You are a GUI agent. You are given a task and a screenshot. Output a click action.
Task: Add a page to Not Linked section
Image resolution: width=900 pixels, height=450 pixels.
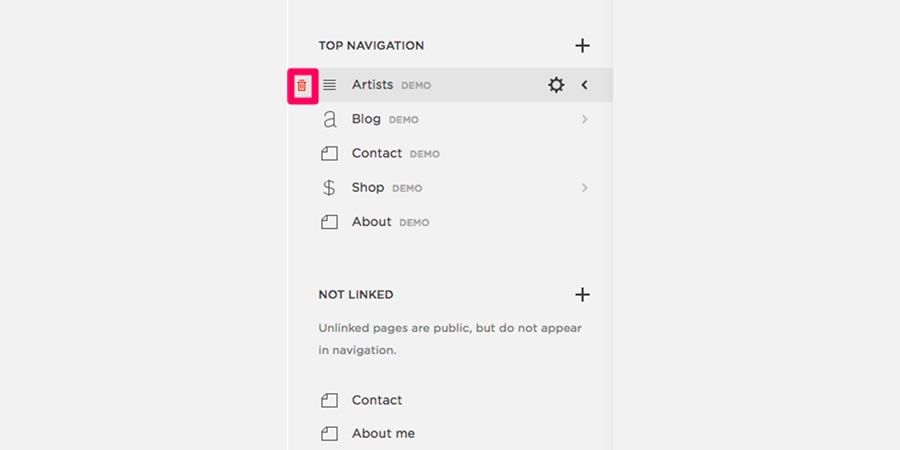tap(582, 294)
